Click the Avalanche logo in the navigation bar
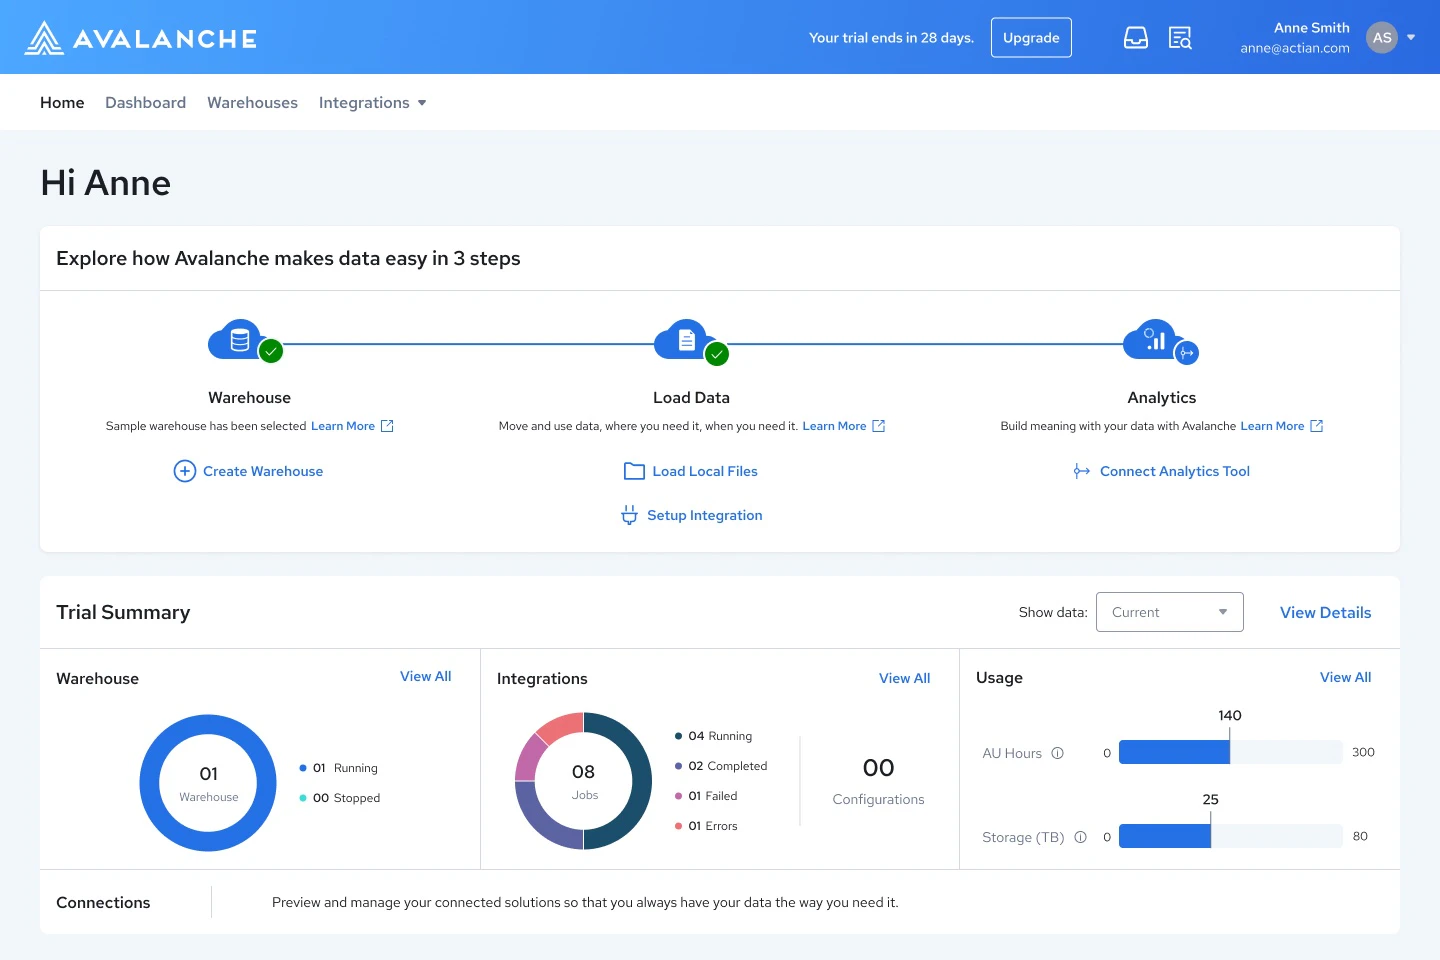 (140, 37)
